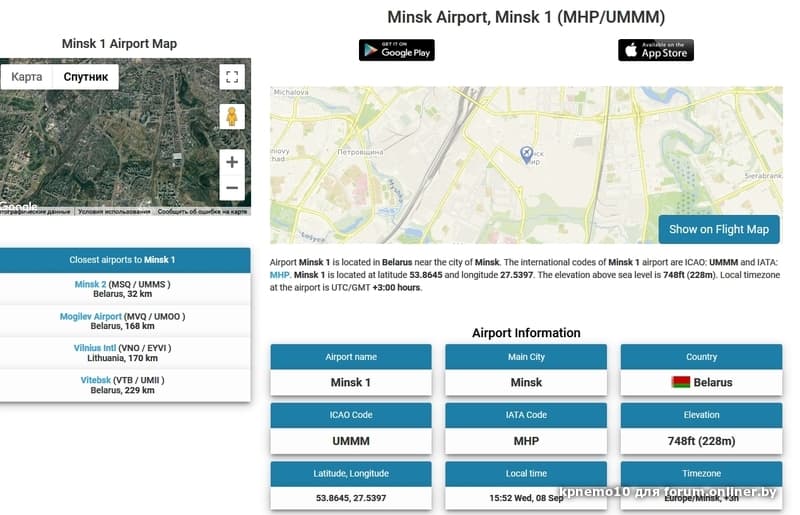
Task: Open the Minsk 2 airport link
Action: tap(90, 284)
